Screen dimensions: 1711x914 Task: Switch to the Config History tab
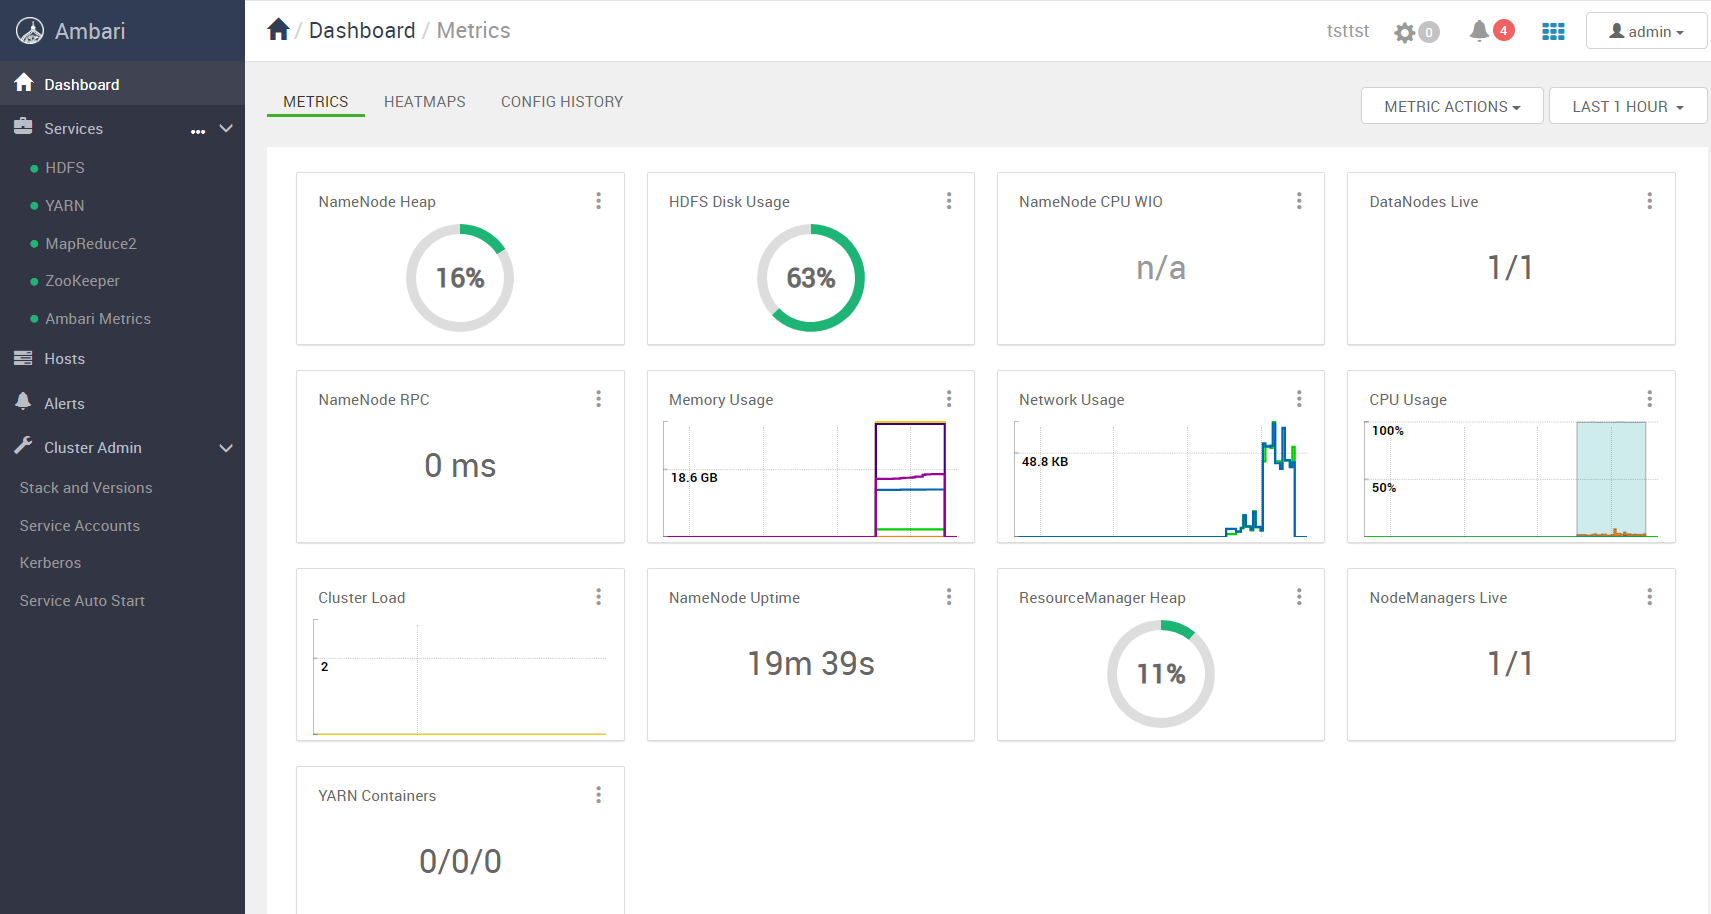click(x=562, y=102)
